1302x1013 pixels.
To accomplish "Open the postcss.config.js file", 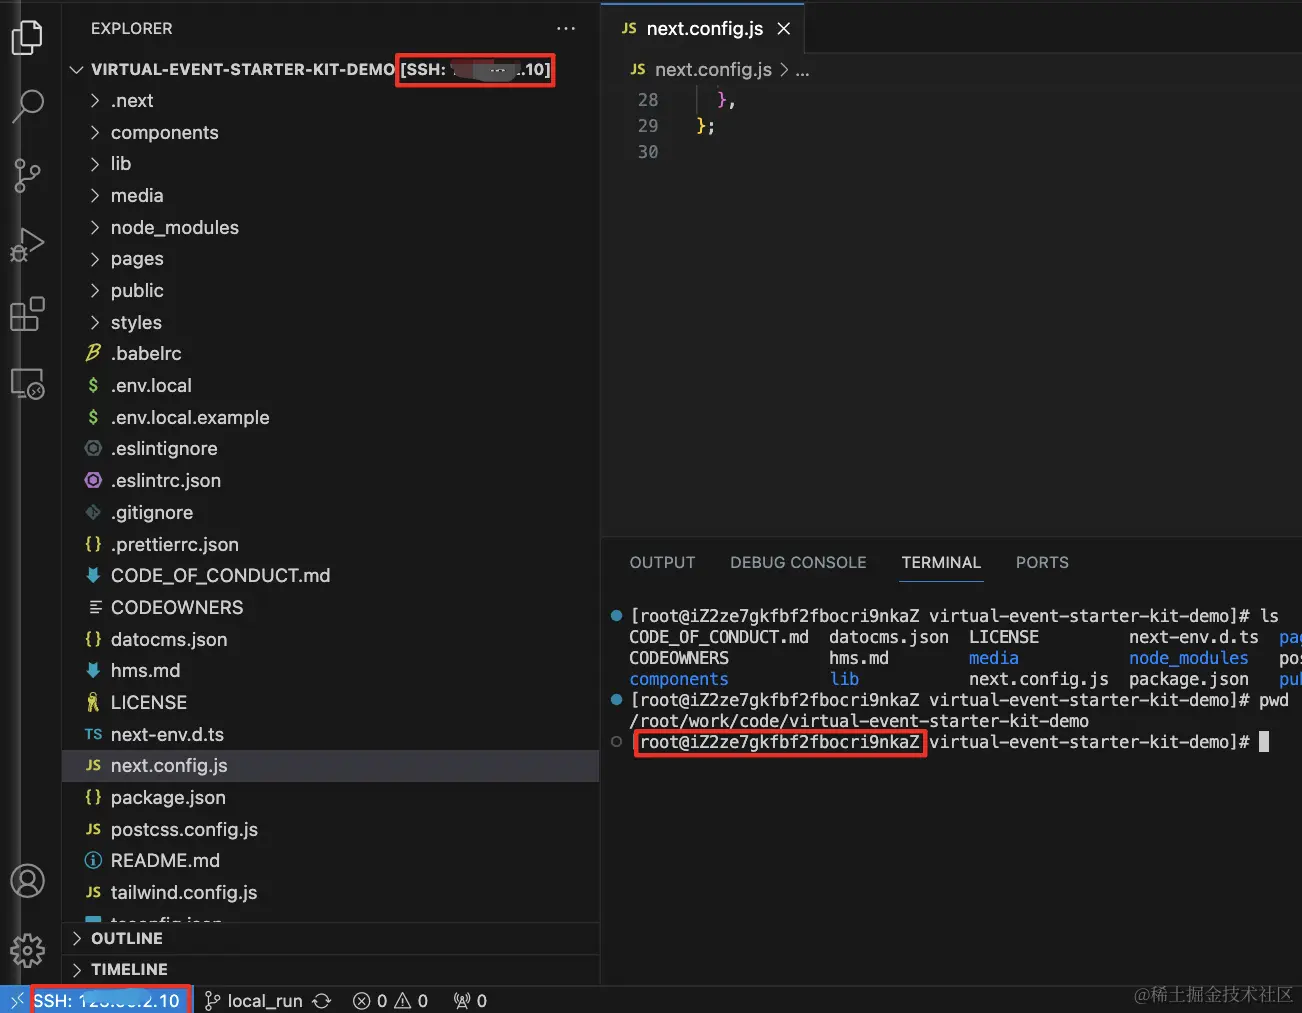I will (x=330, y=830).
